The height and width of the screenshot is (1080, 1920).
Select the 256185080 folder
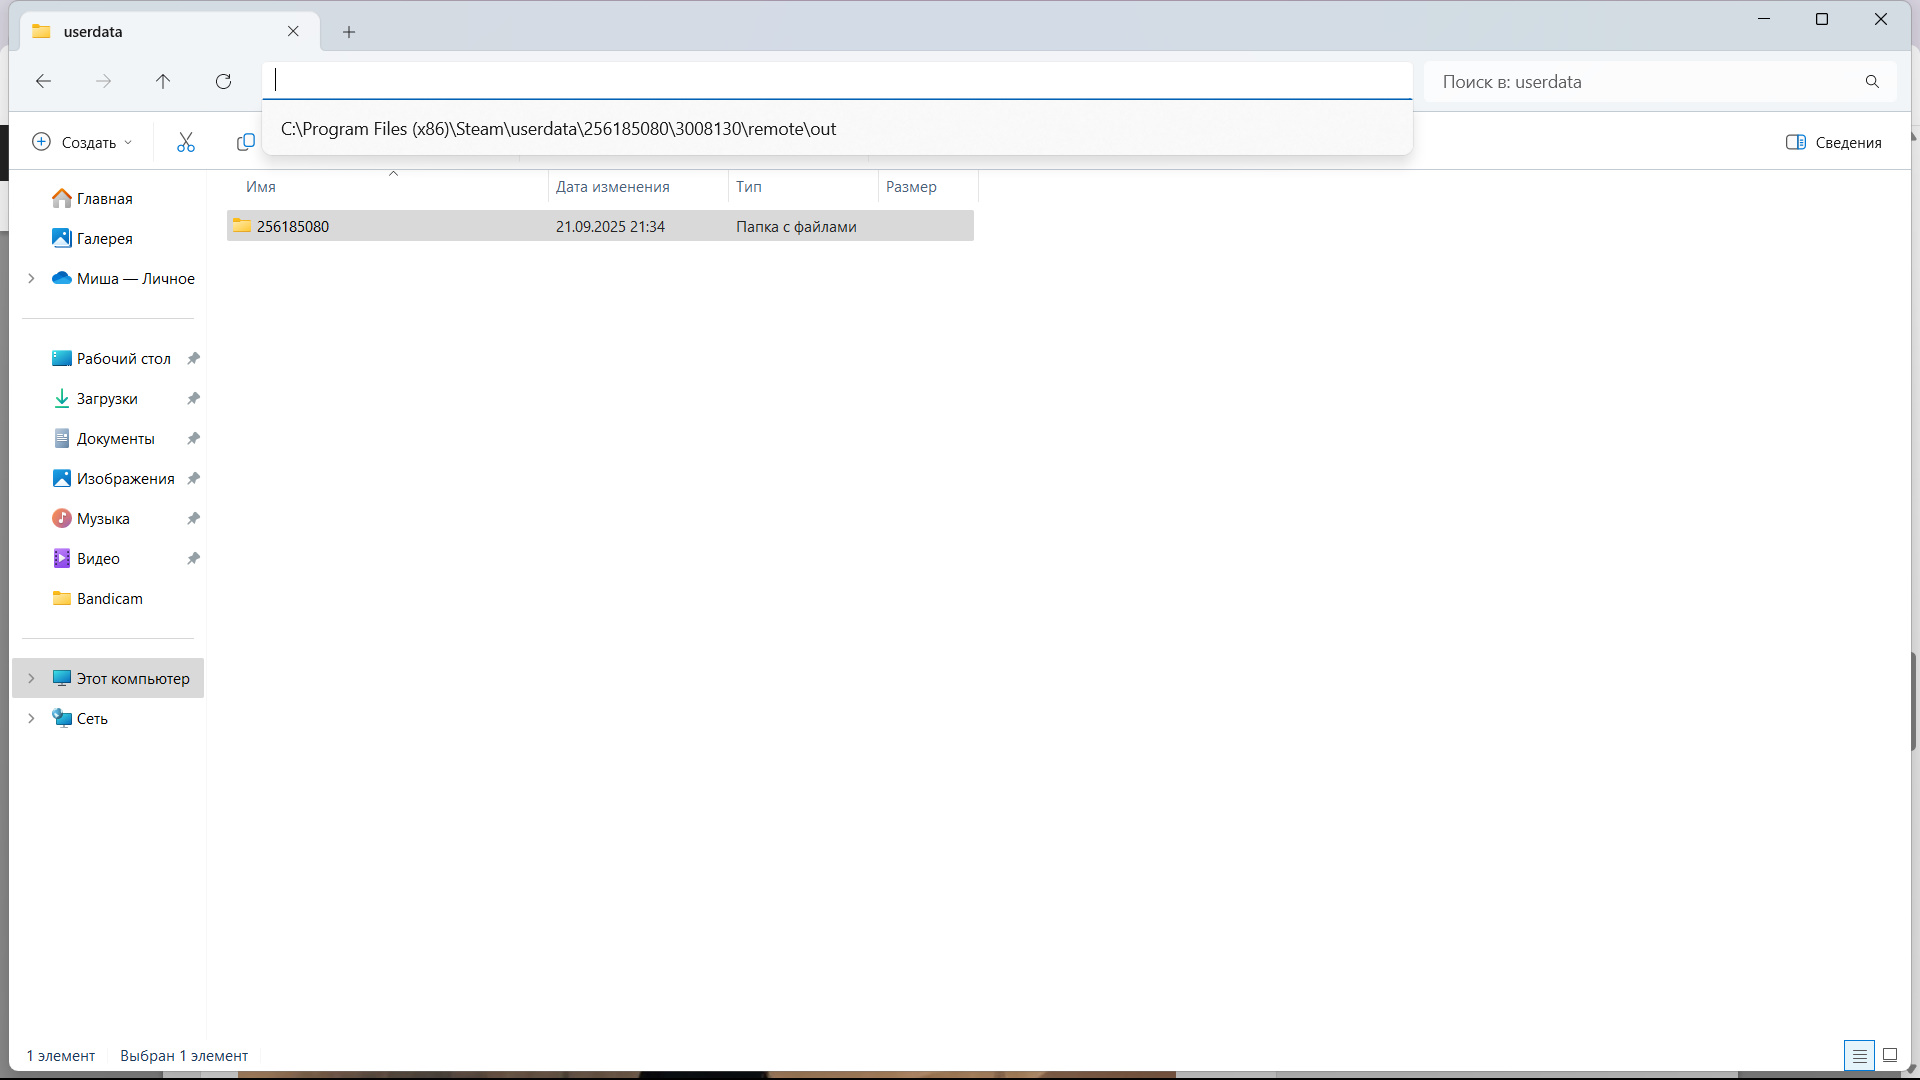[292, 227]
